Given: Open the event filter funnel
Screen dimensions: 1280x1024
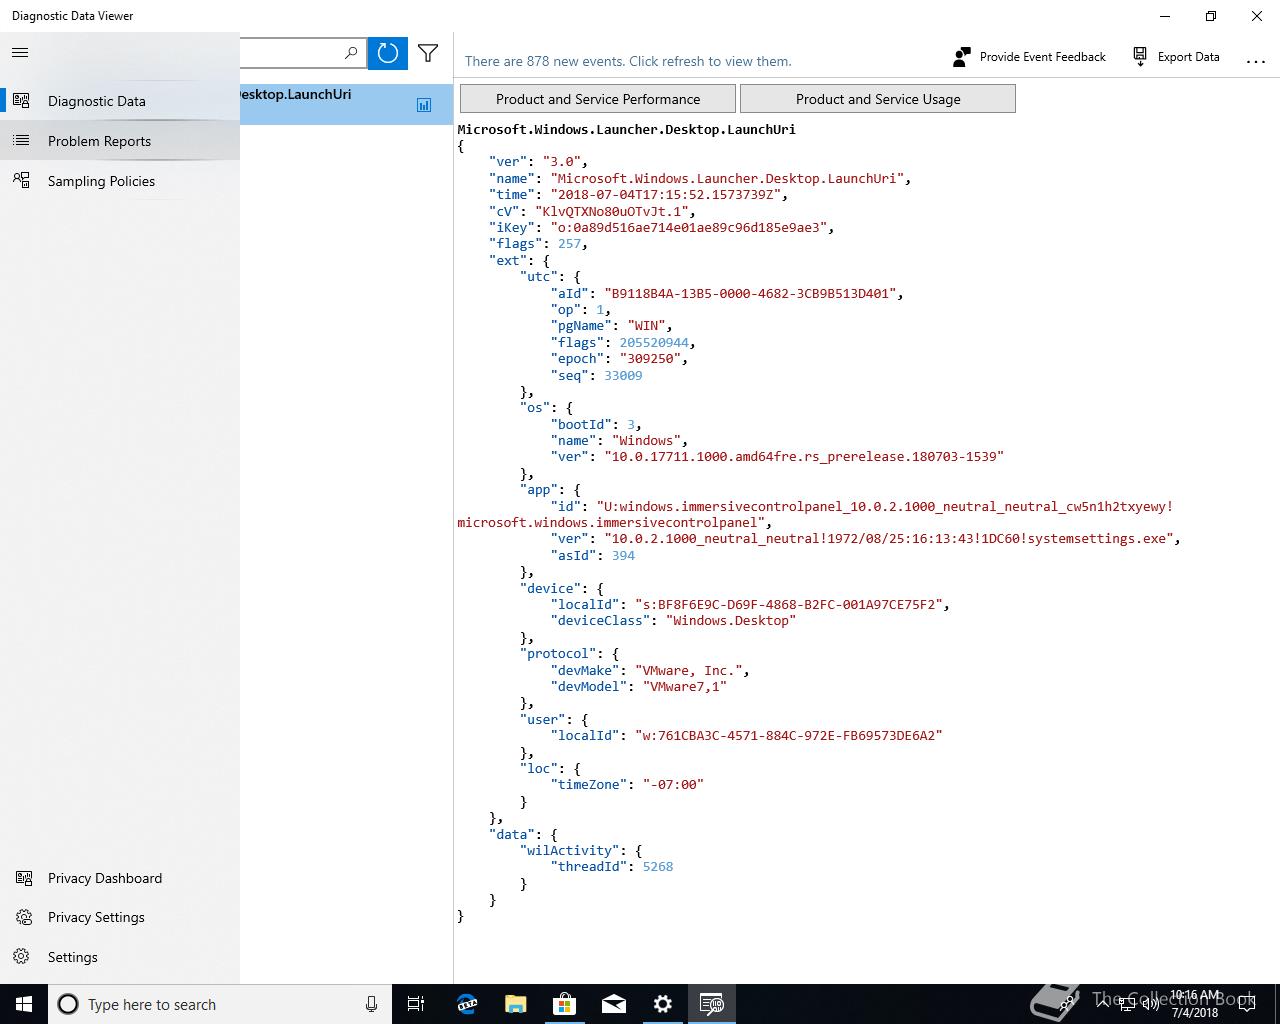Looking at the screenshot, I should click(x=428, y=53).
